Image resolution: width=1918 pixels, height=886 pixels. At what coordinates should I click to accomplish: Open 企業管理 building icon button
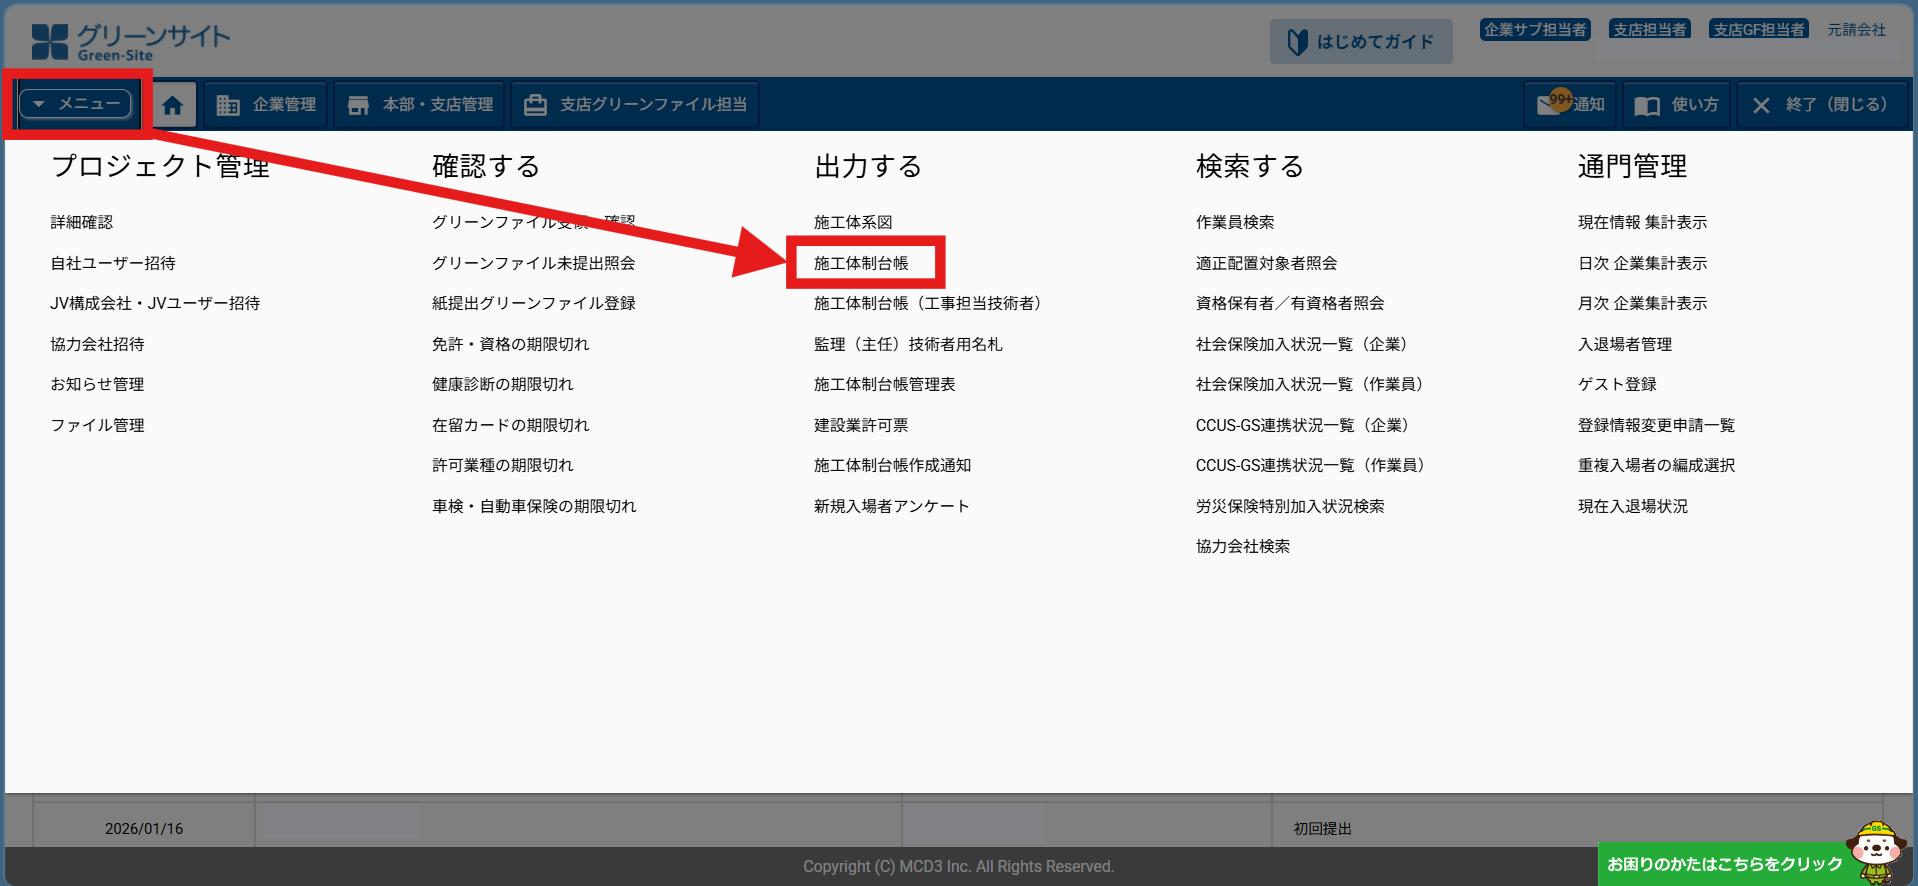(266, 105)
